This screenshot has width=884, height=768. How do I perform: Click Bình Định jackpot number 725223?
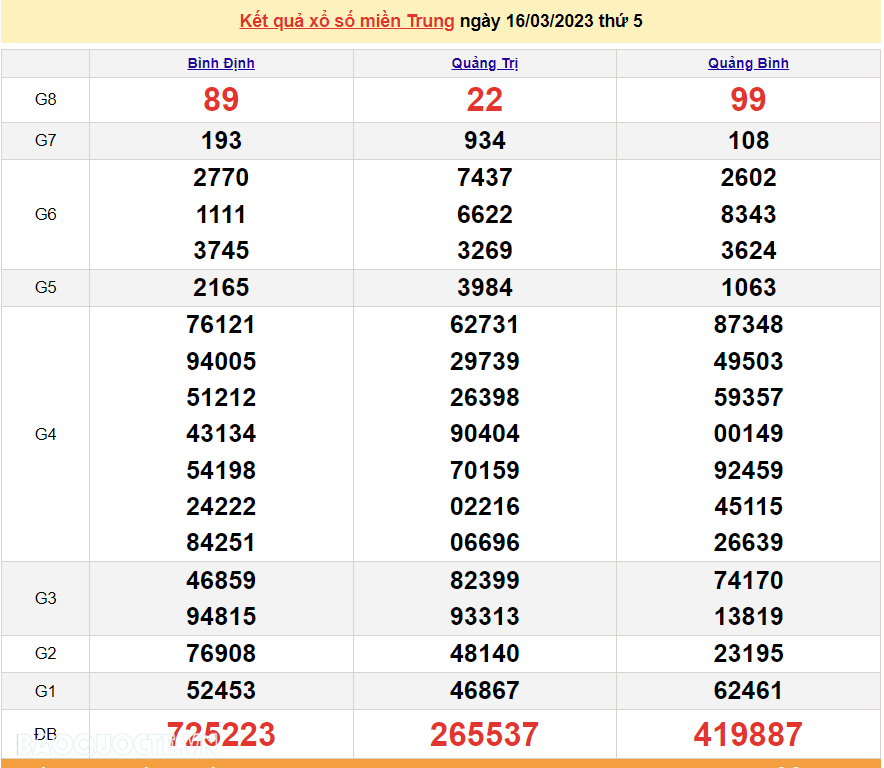pos(221,733)
